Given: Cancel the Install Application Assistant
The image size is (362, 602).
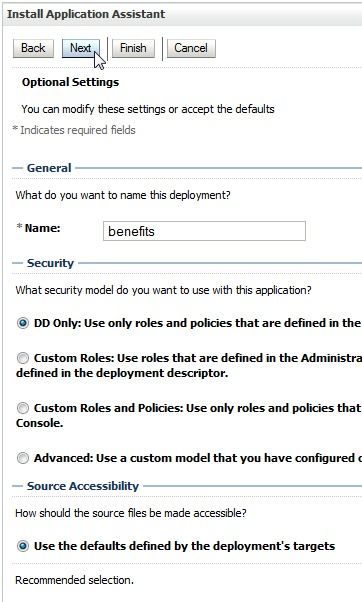Looking at the screenshot, I should [x=191, y=48].
